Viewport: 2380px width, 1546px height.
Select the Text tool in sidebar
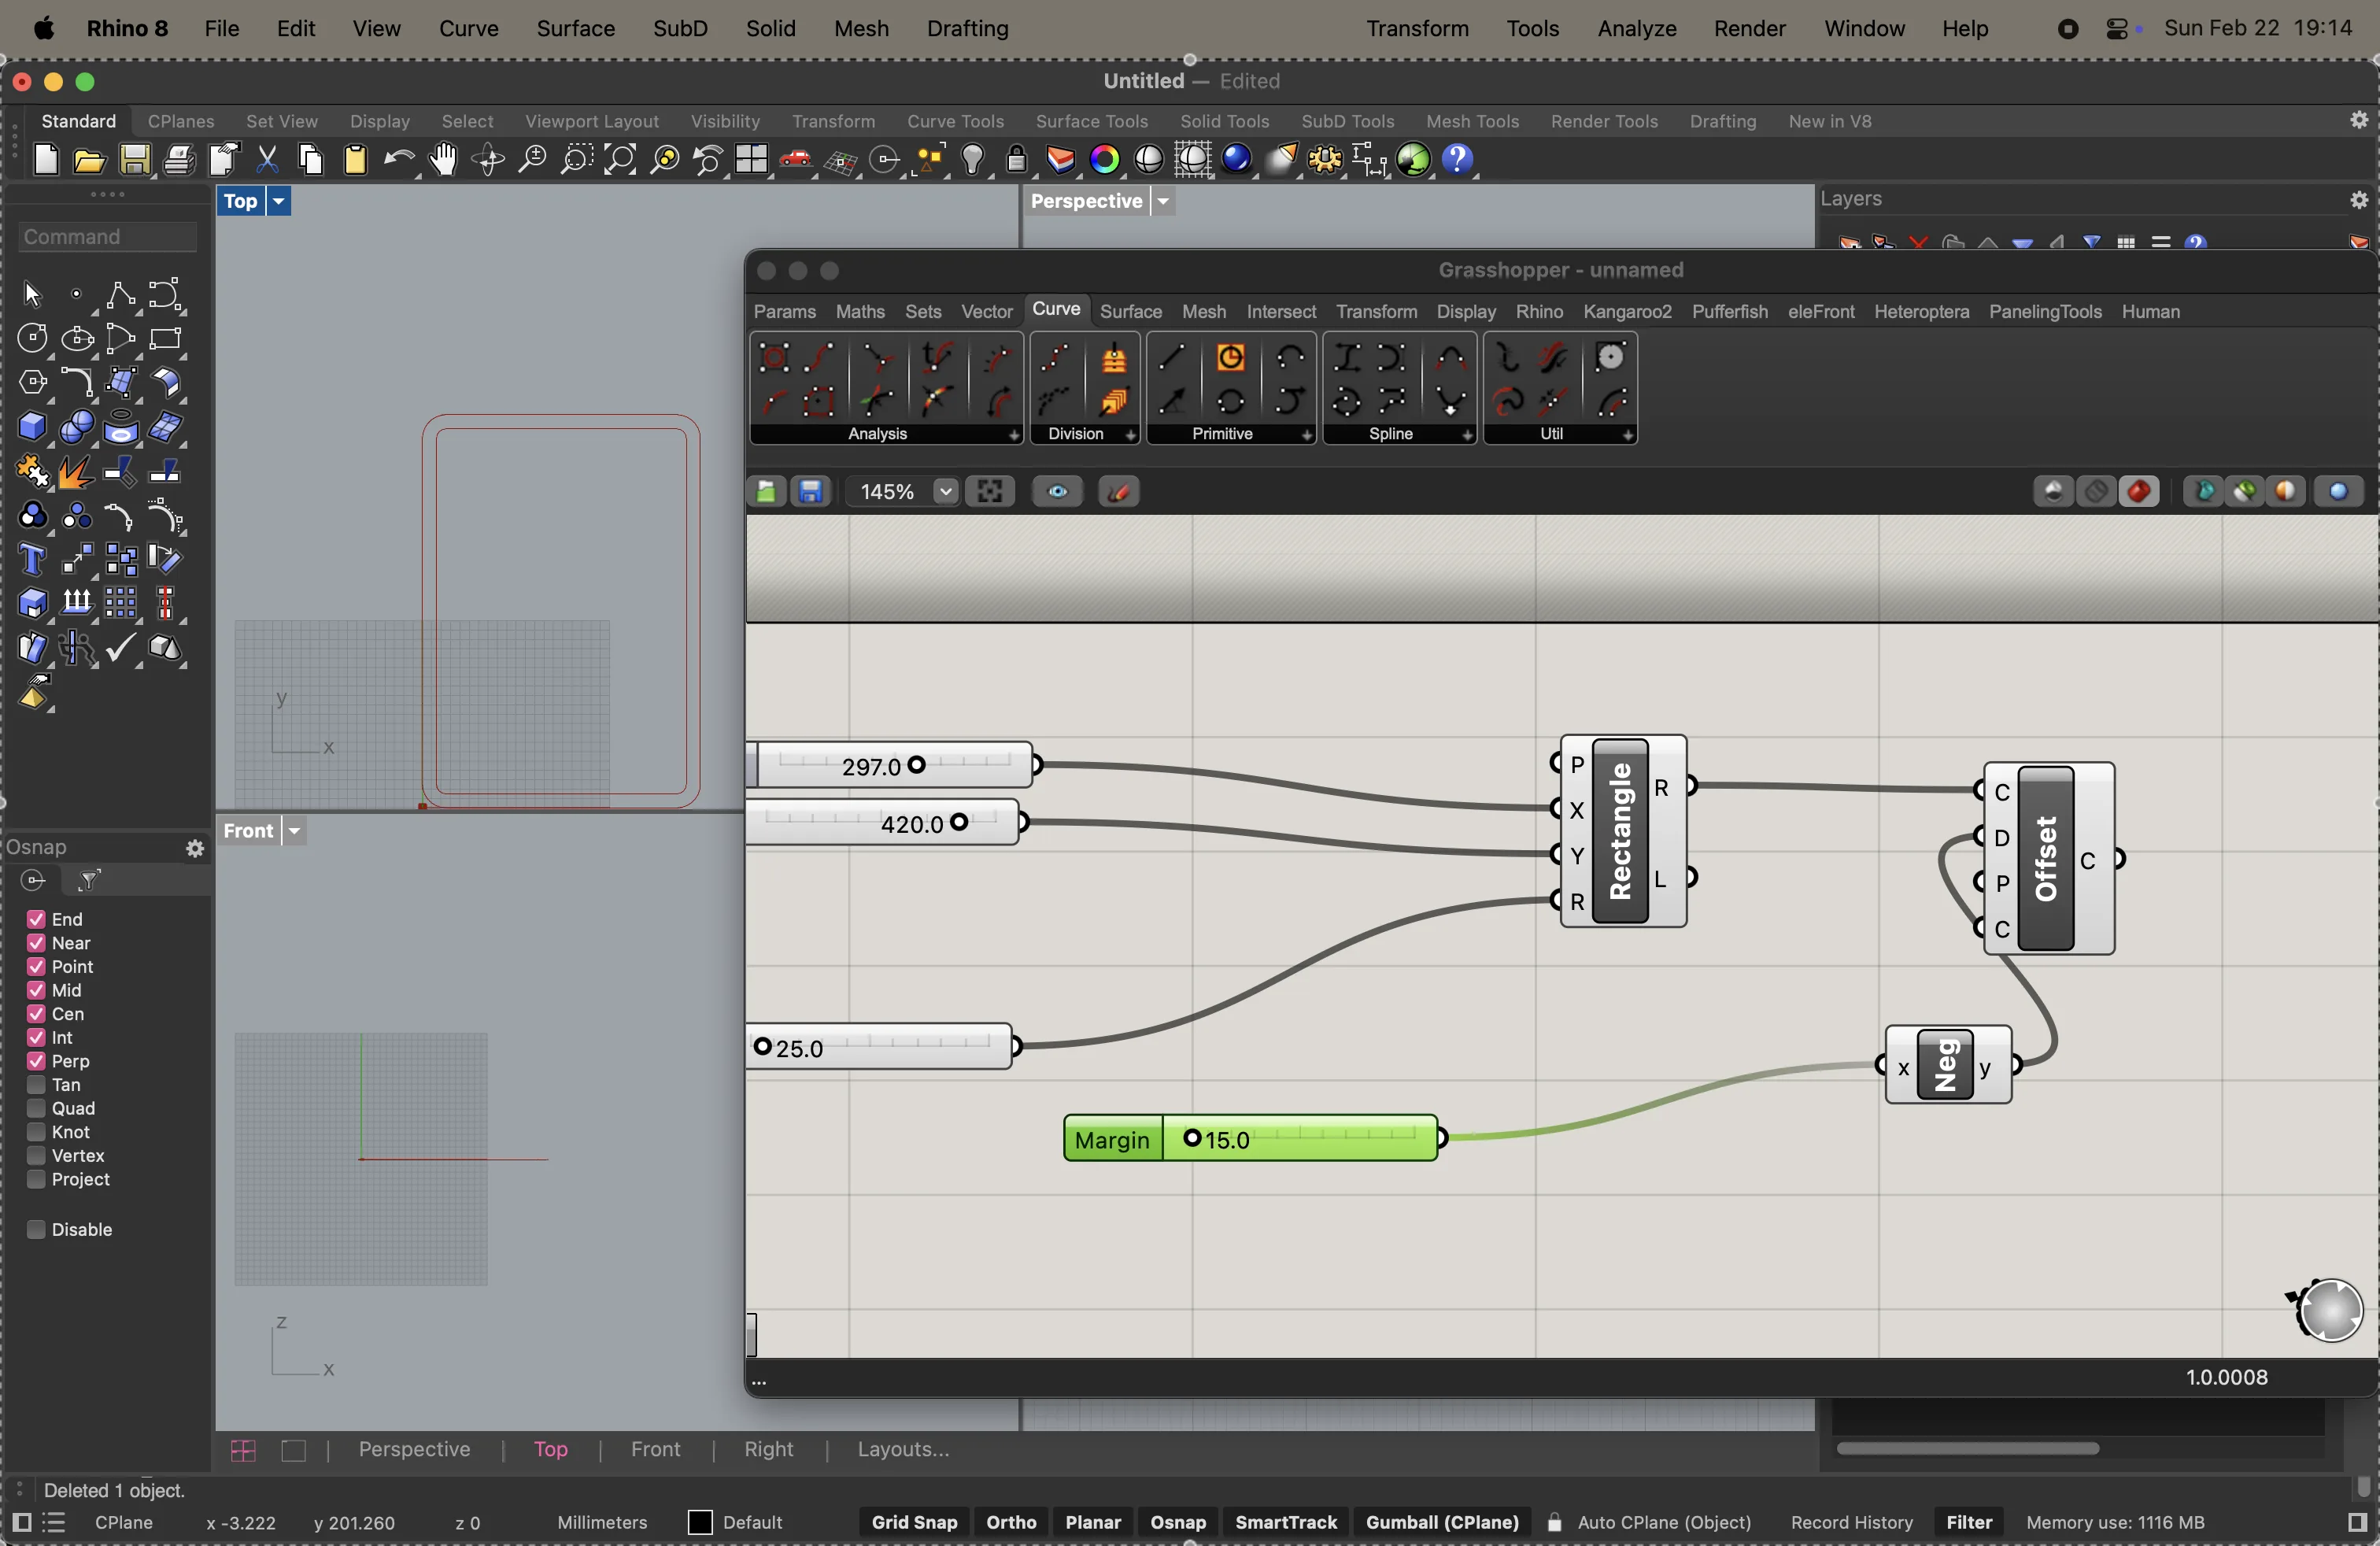coord(32,560)
